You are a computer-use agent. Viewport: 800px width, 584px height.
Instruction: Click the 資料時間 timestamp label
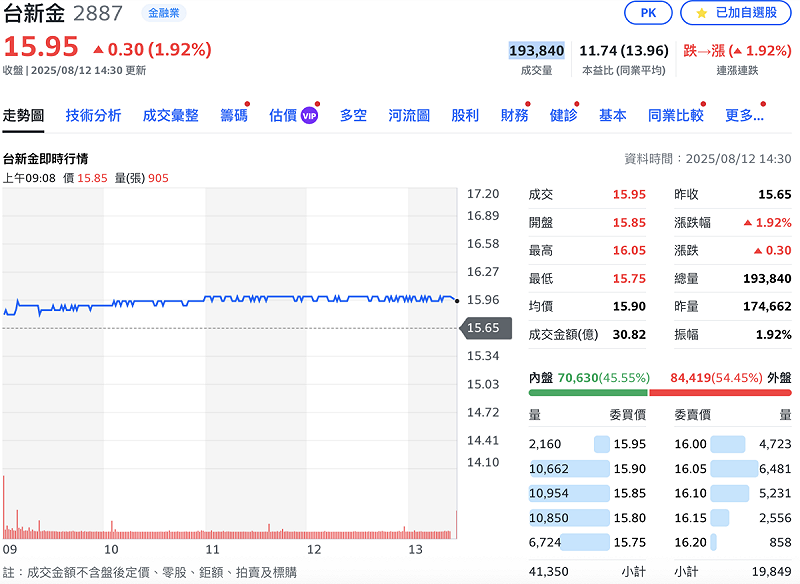click(708, 159)
